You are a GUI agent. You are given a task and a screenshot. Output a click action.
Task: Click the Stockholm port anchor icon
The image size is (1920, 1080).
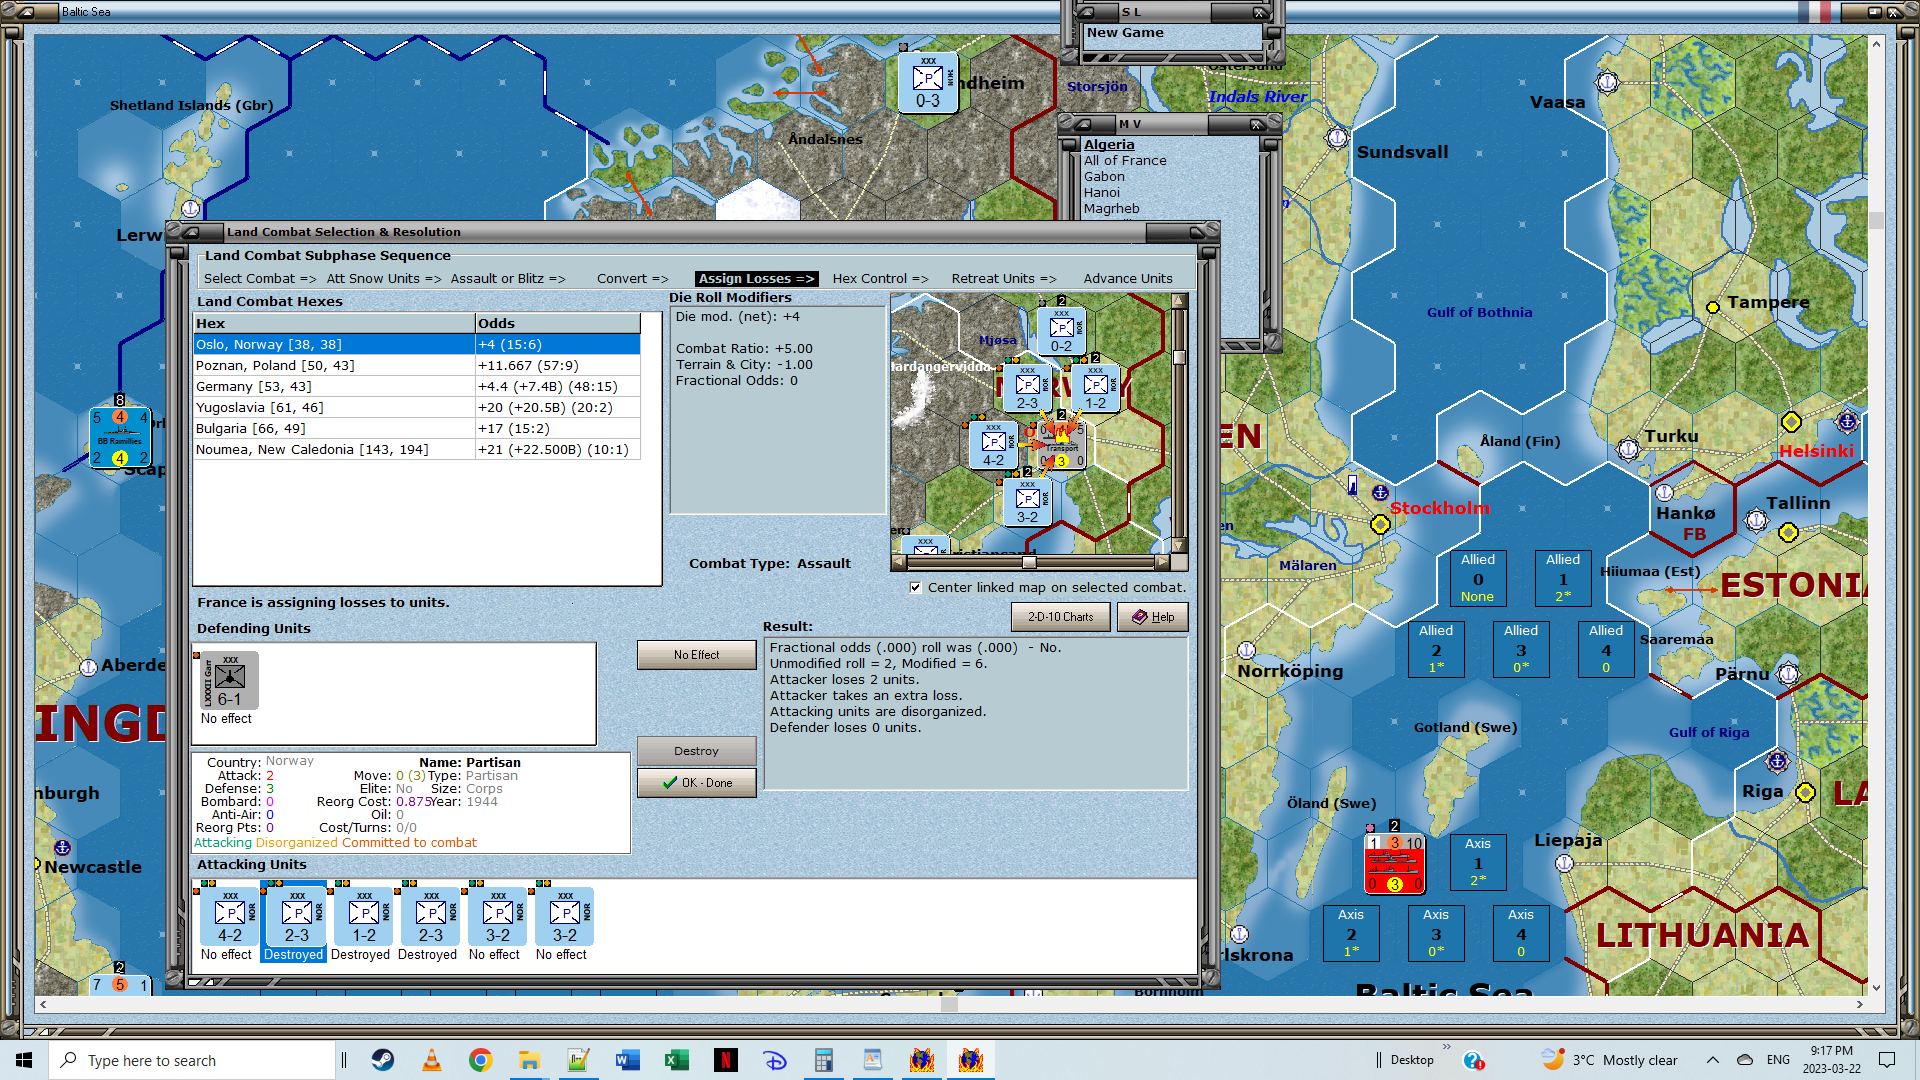click(x=1380, y=493)
